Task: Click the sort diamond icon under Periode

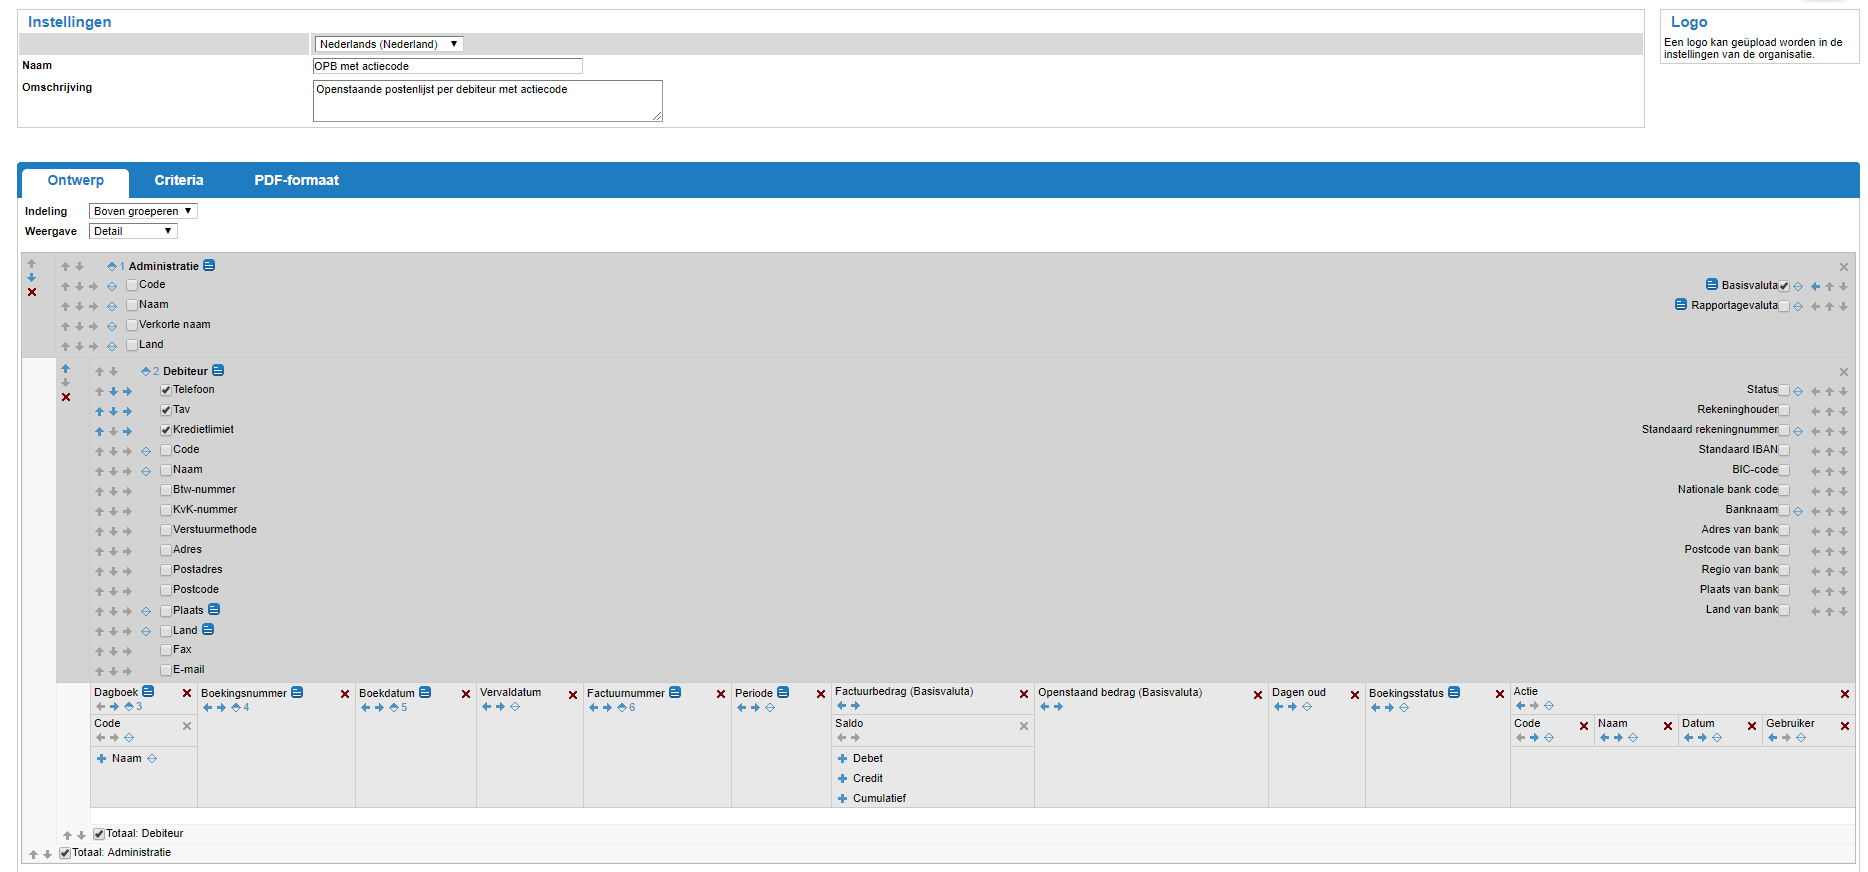Action: click(x=770, y=708)
